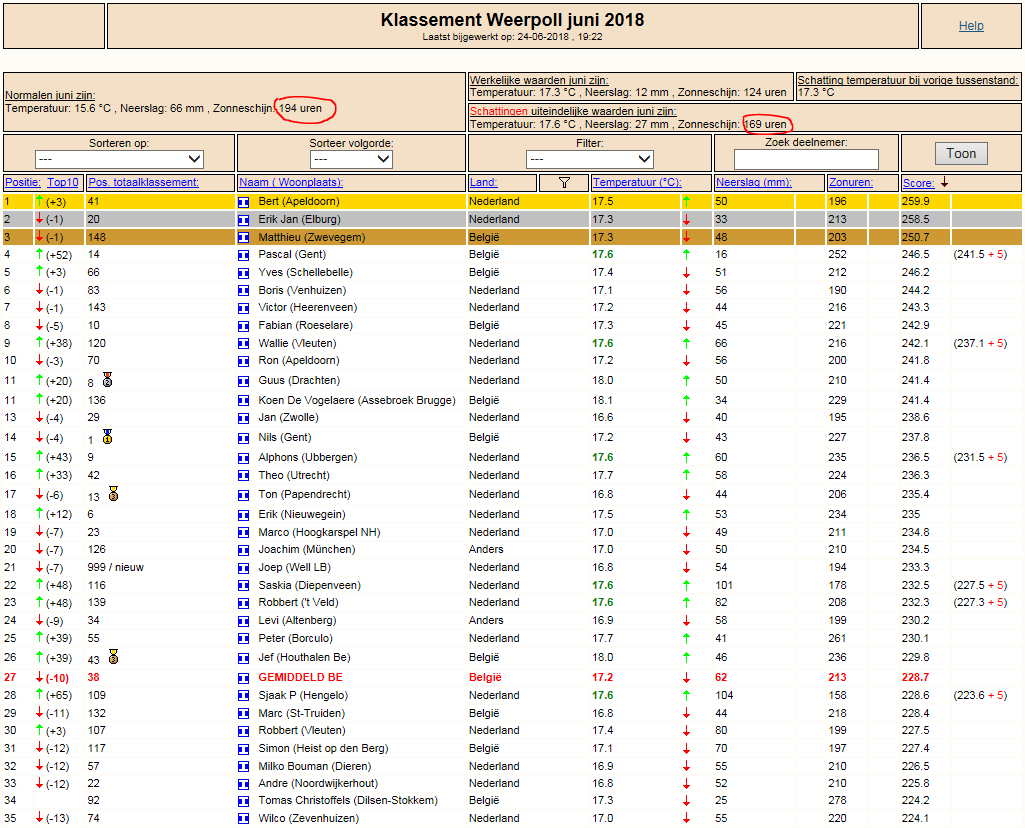This screenshot has height=828, width=1025.
Task: Click the medal icon in Jef (Houthalen Be) row
Action: [113, 657]
